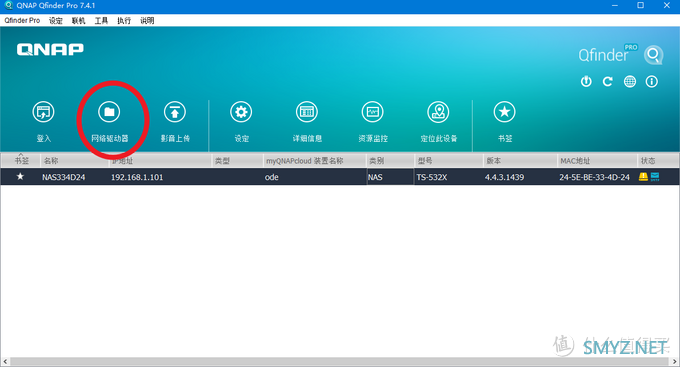Open 资源监控 resource monitor
The width and height of the screenshot is (680, 367).
373,112
